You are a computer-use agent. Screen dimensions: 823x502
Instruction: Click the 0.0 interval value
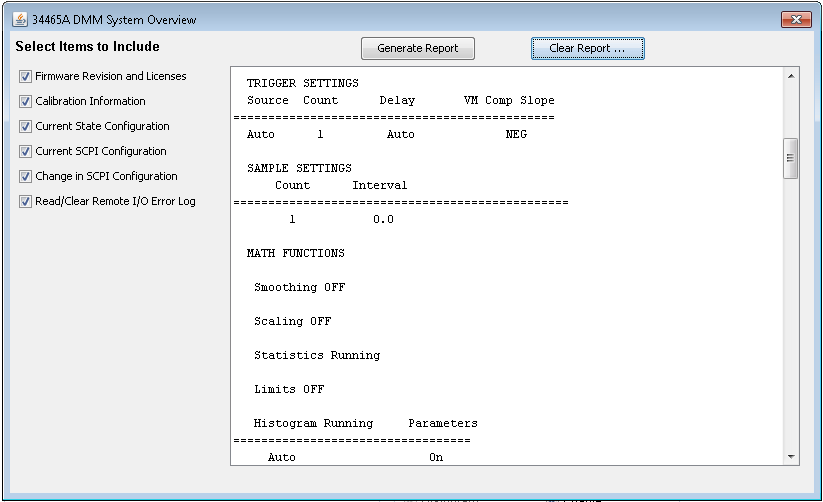point(383,219)
